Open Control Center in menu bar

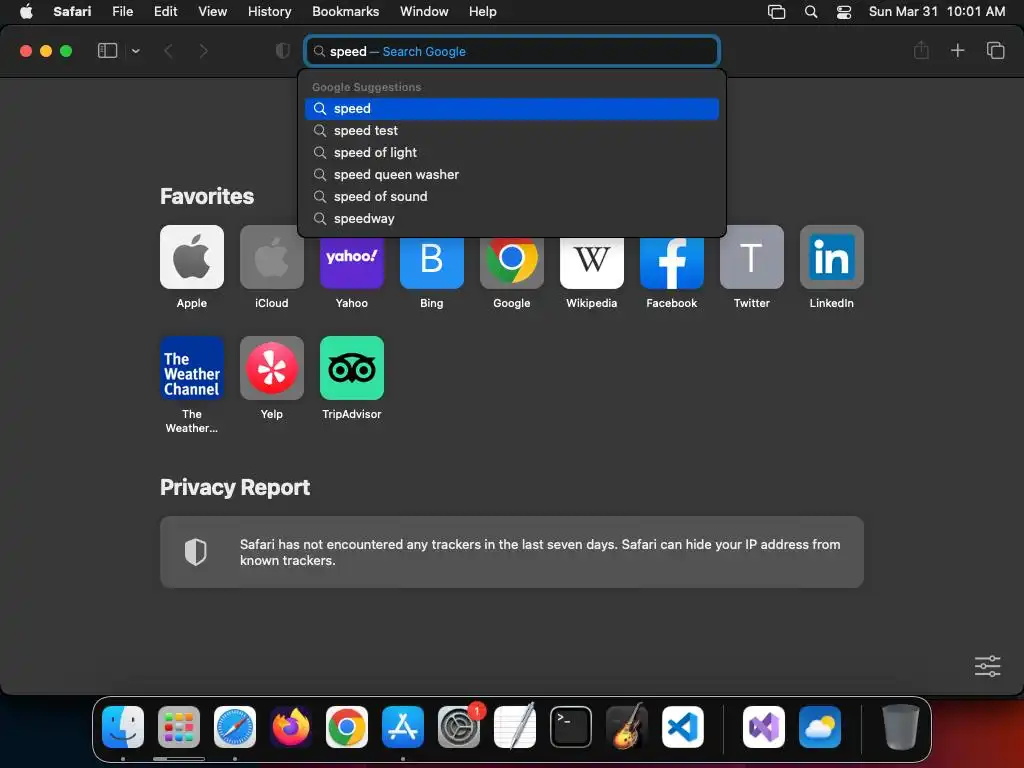(844, 12)
